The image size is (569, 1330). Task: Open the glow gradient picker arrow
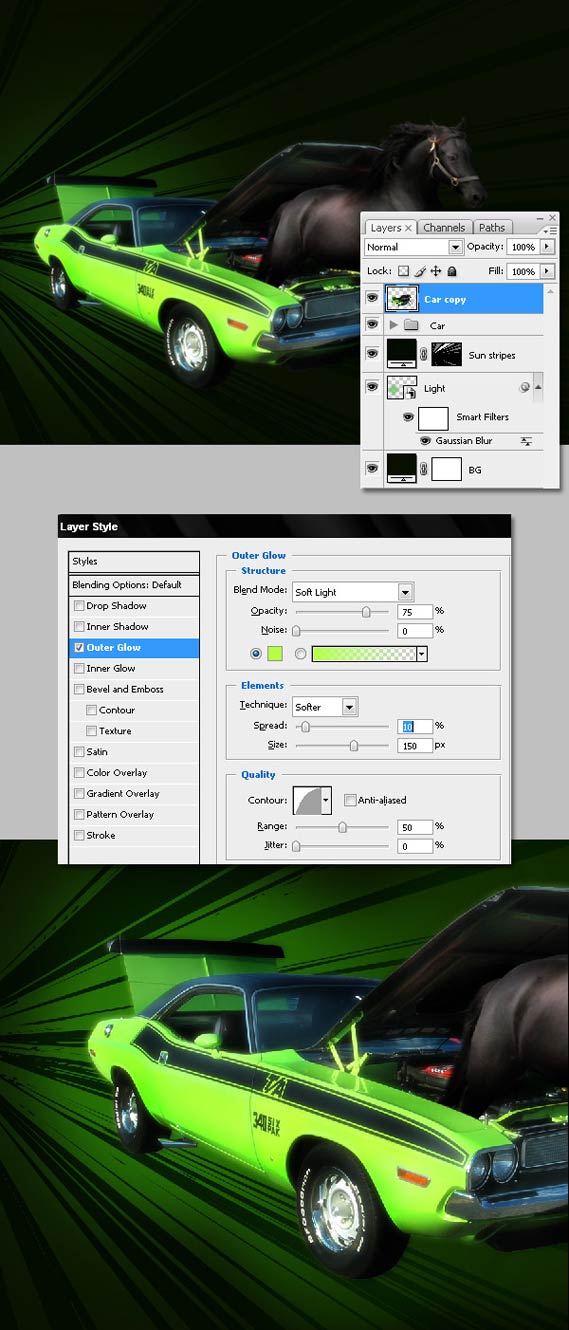coord(421,654)
